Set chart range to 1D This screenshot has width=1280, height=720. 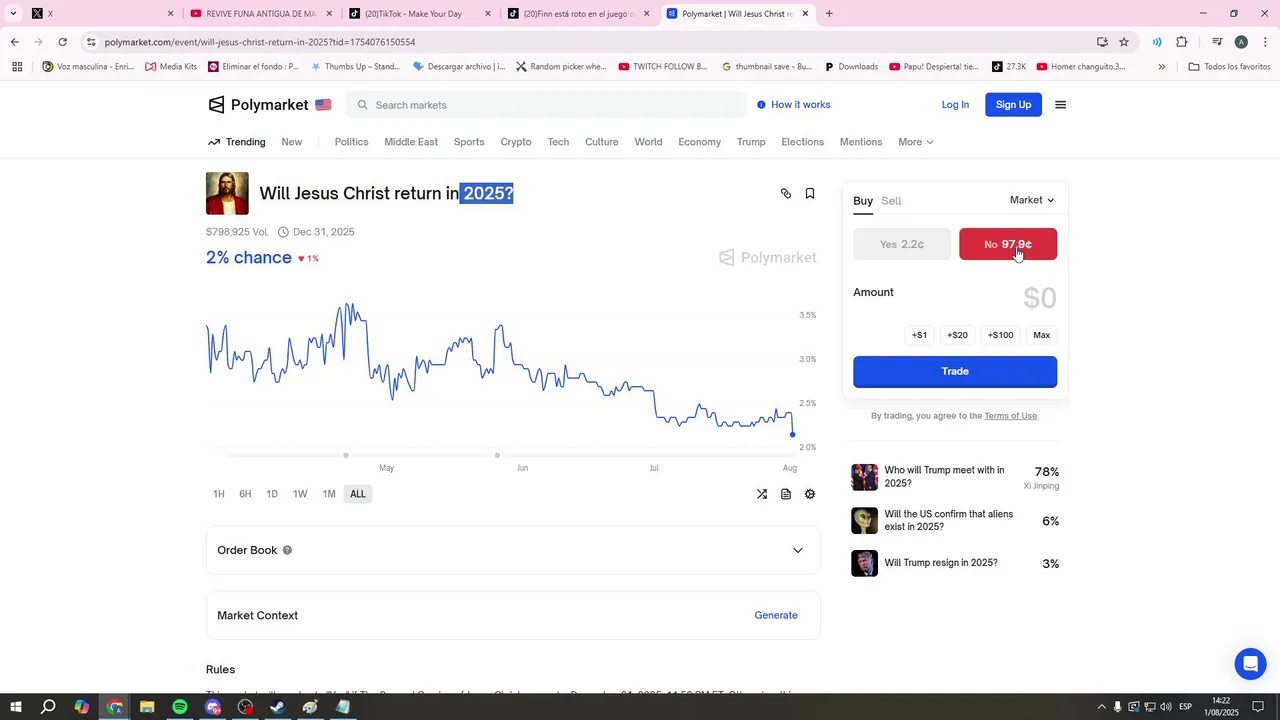click(272, 494)
